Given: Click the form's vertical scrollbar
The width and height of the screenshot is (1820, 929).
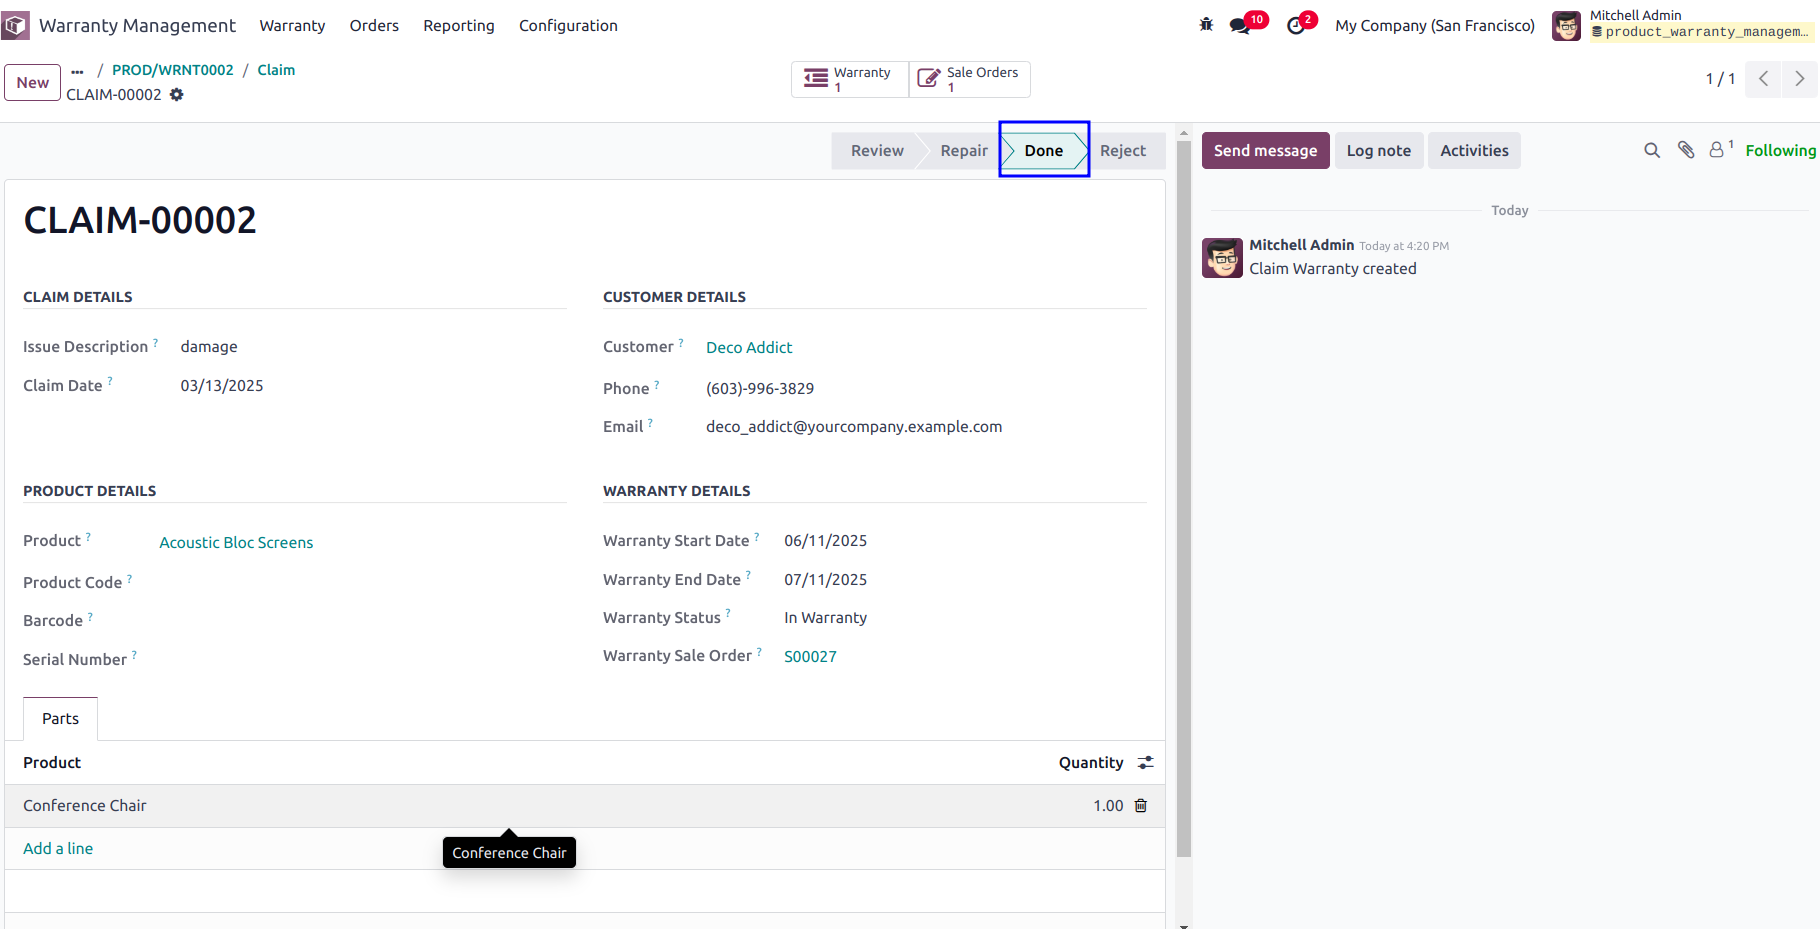Looking at the screenshot, I should pos(1184,500).
